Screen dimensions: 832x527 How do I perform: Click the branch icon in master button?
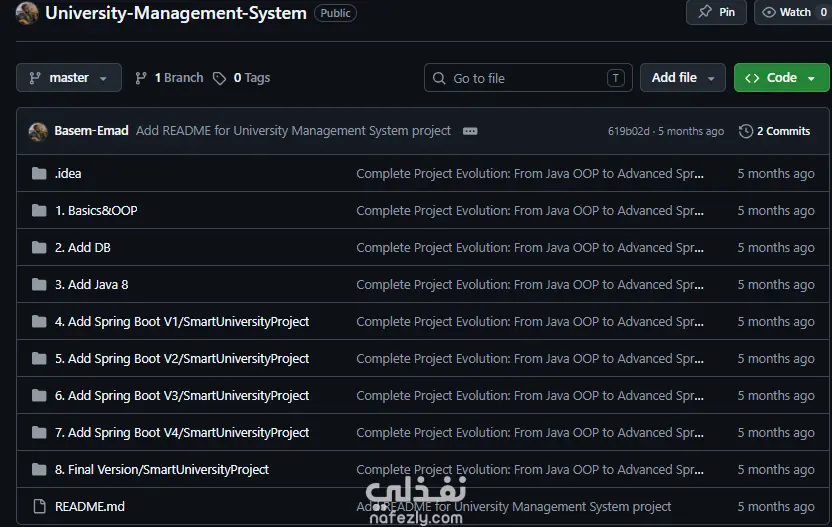(x=35, y=78)
